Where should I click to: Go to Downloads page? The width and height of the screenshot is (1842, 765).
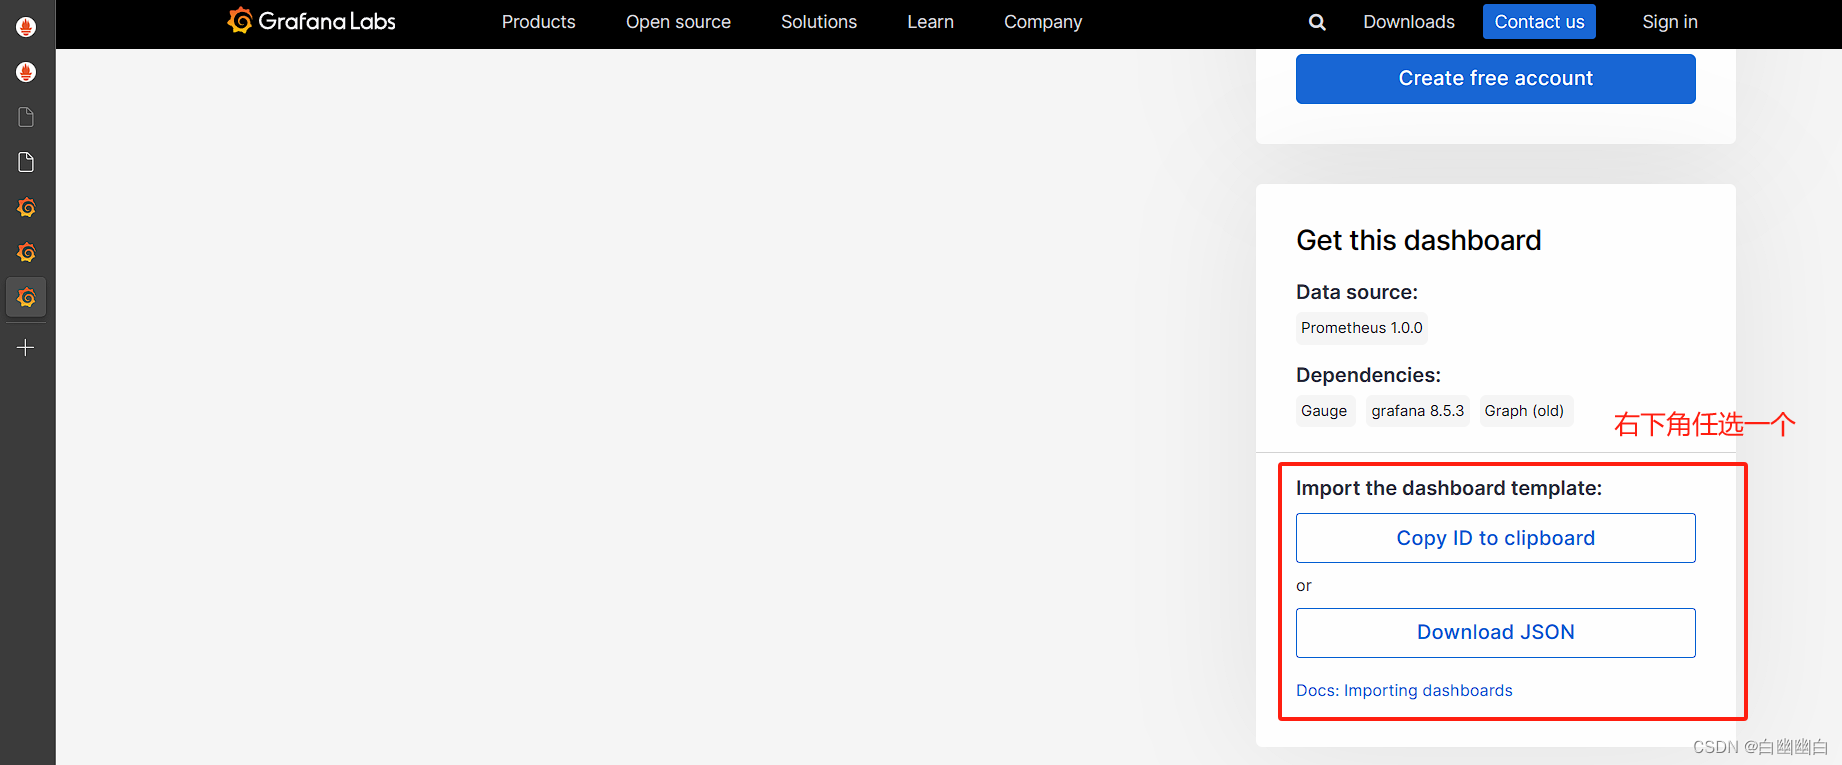[1409, 22]
